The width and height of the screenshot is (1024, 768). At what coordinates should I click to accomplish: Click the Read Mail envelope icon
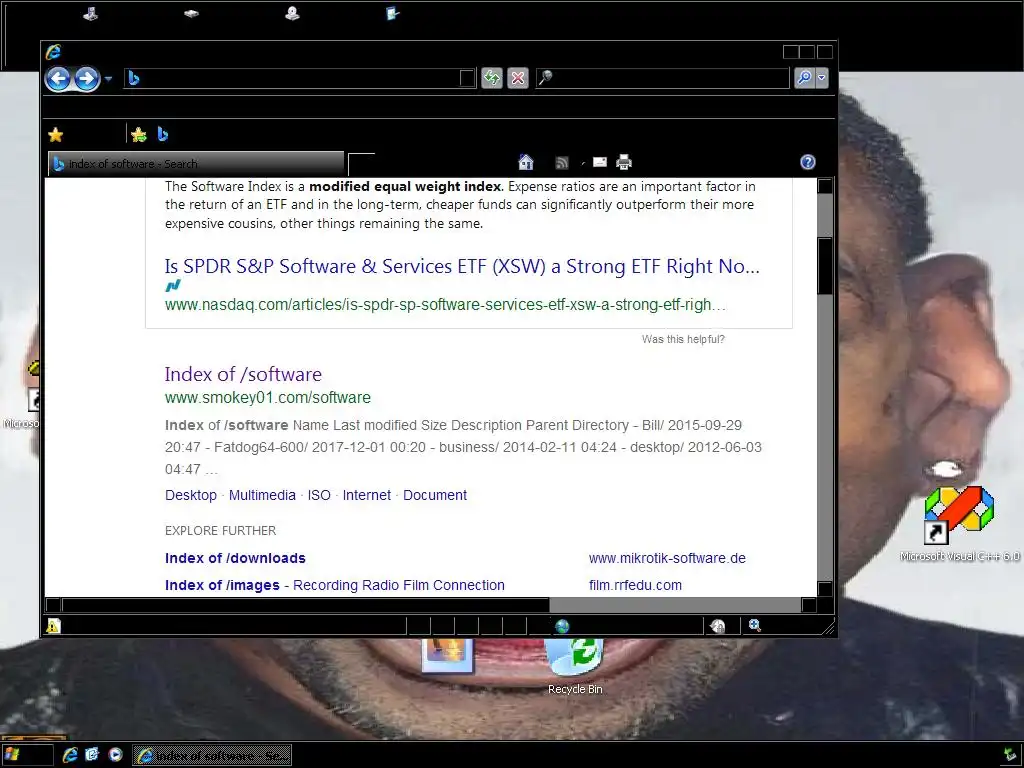600,162
